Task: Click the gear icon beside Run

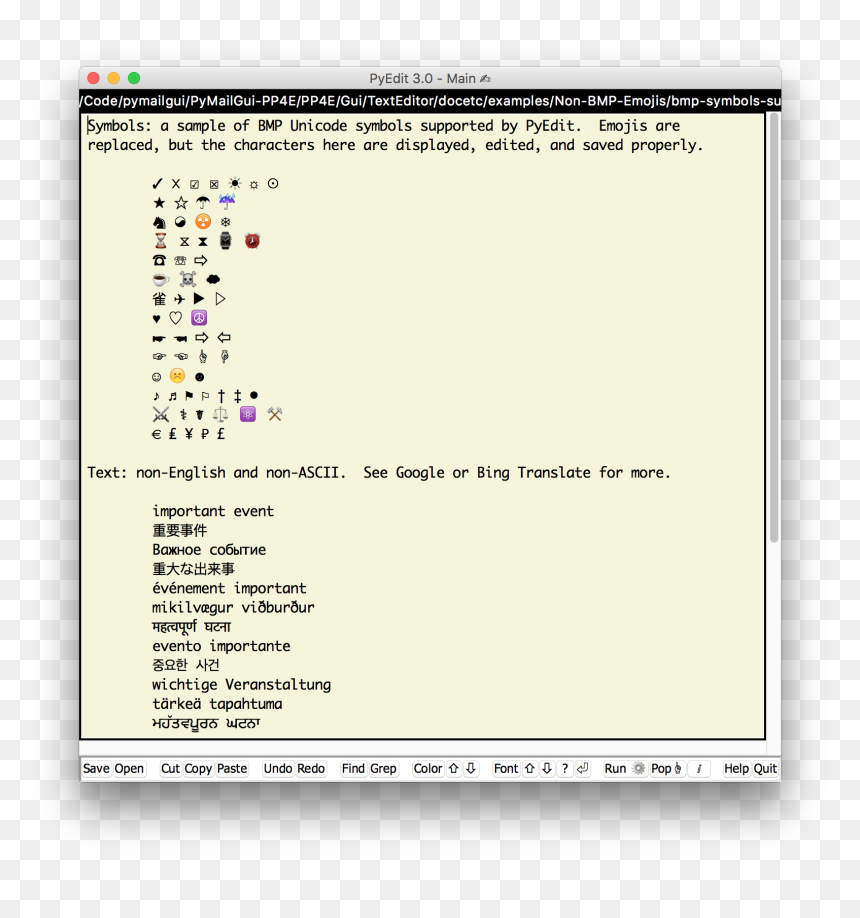Action: pos(639,769)
